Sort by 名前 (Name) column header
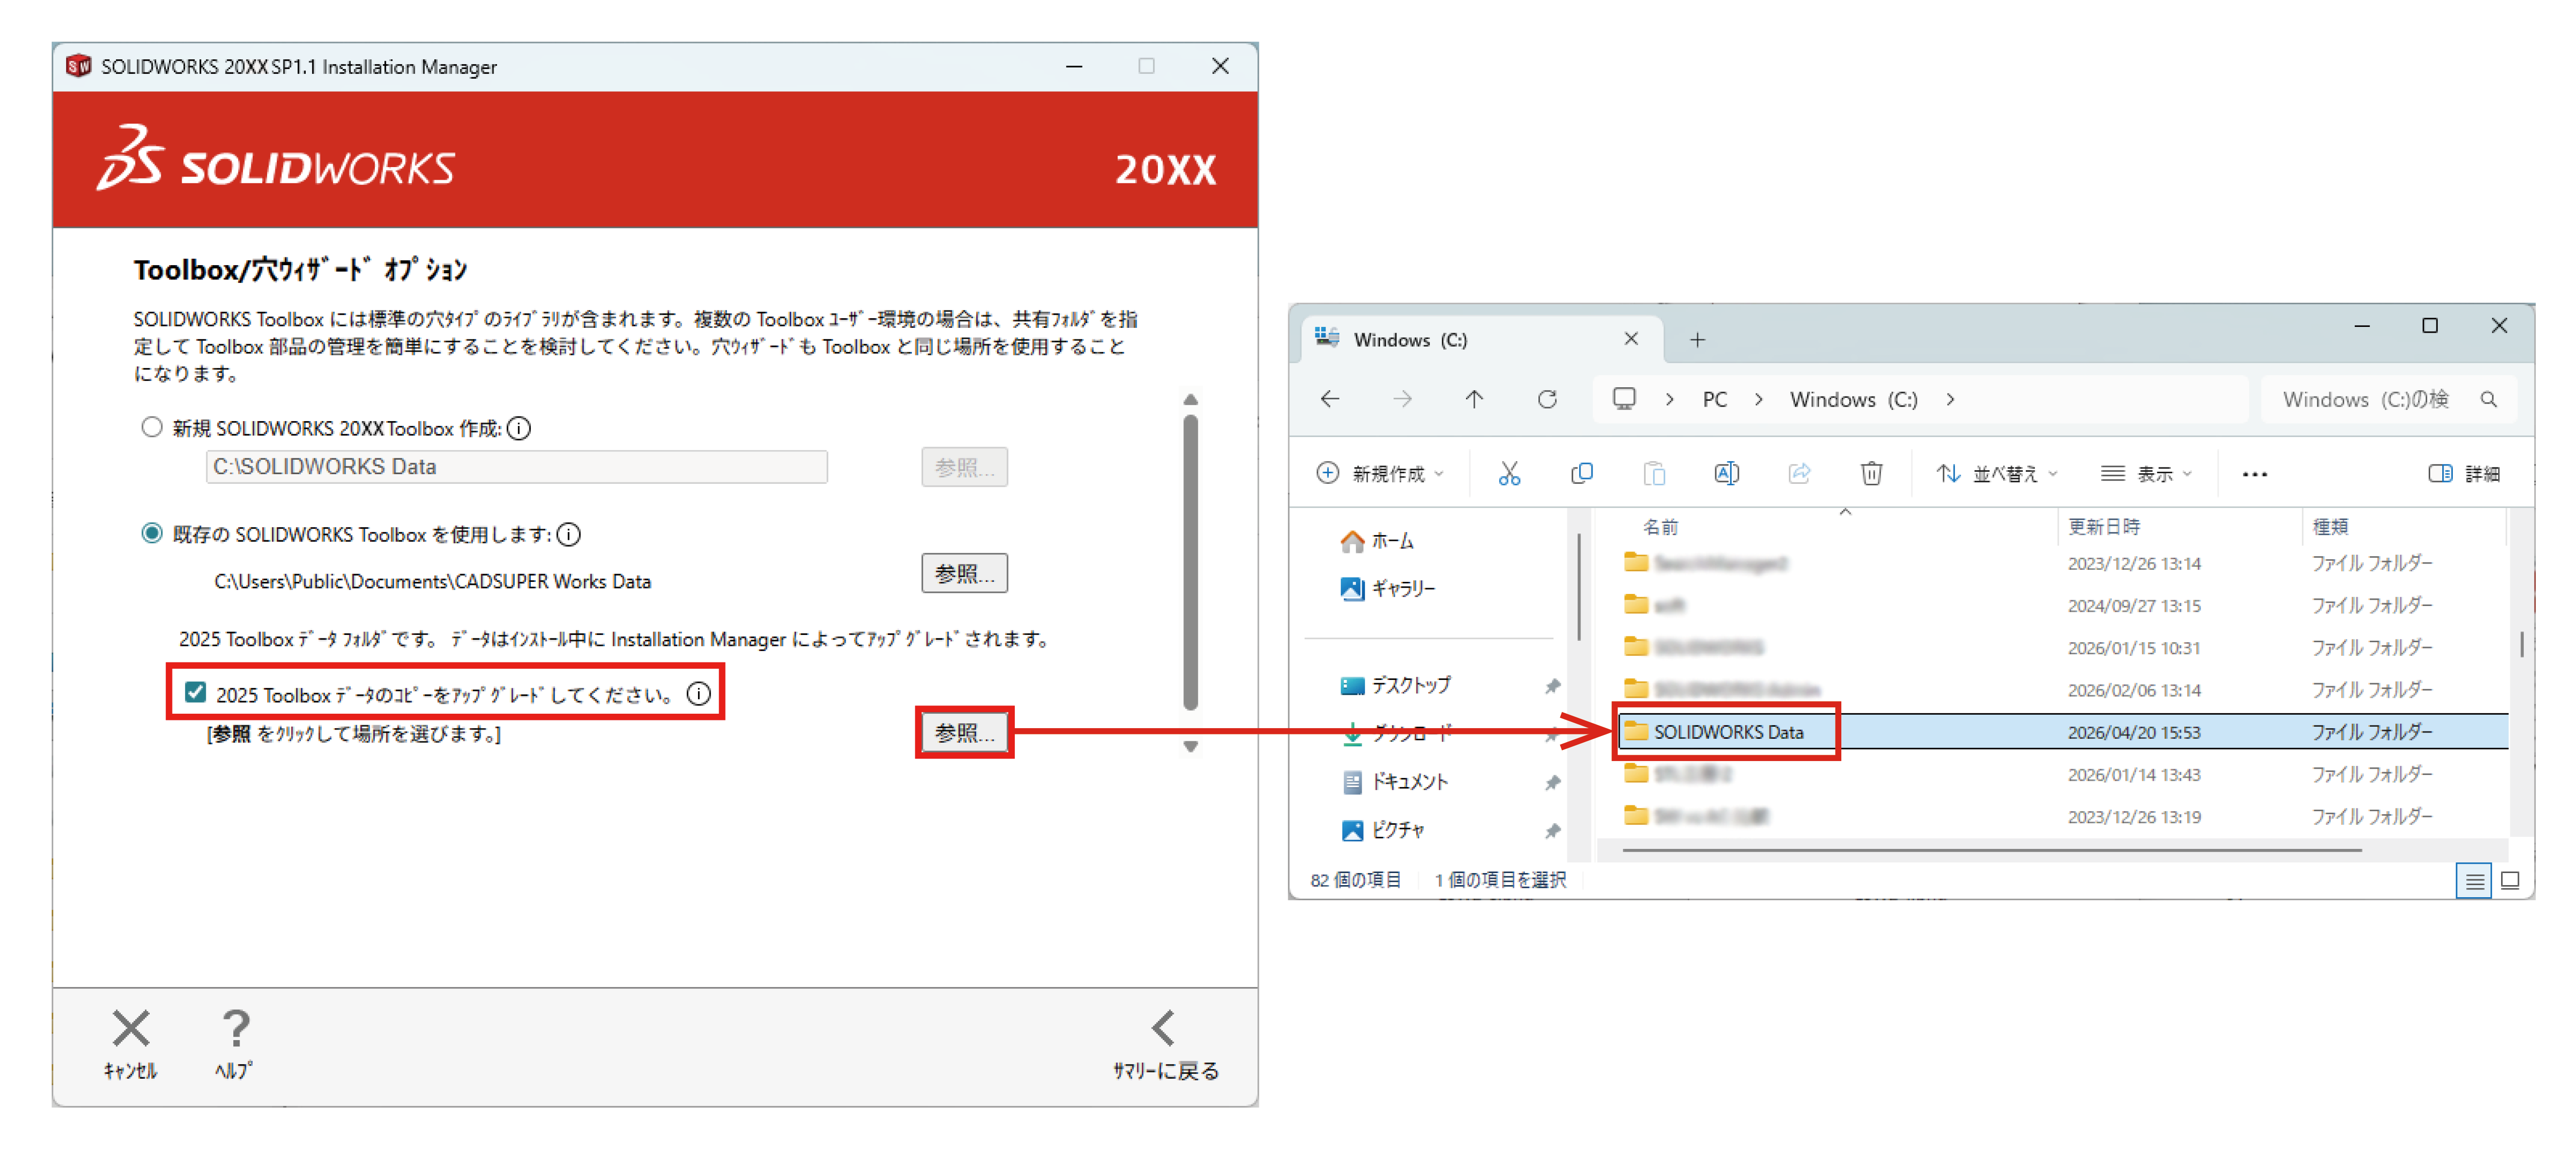The width and height of the screenshot is (2576, 1156). point(1661,526)
